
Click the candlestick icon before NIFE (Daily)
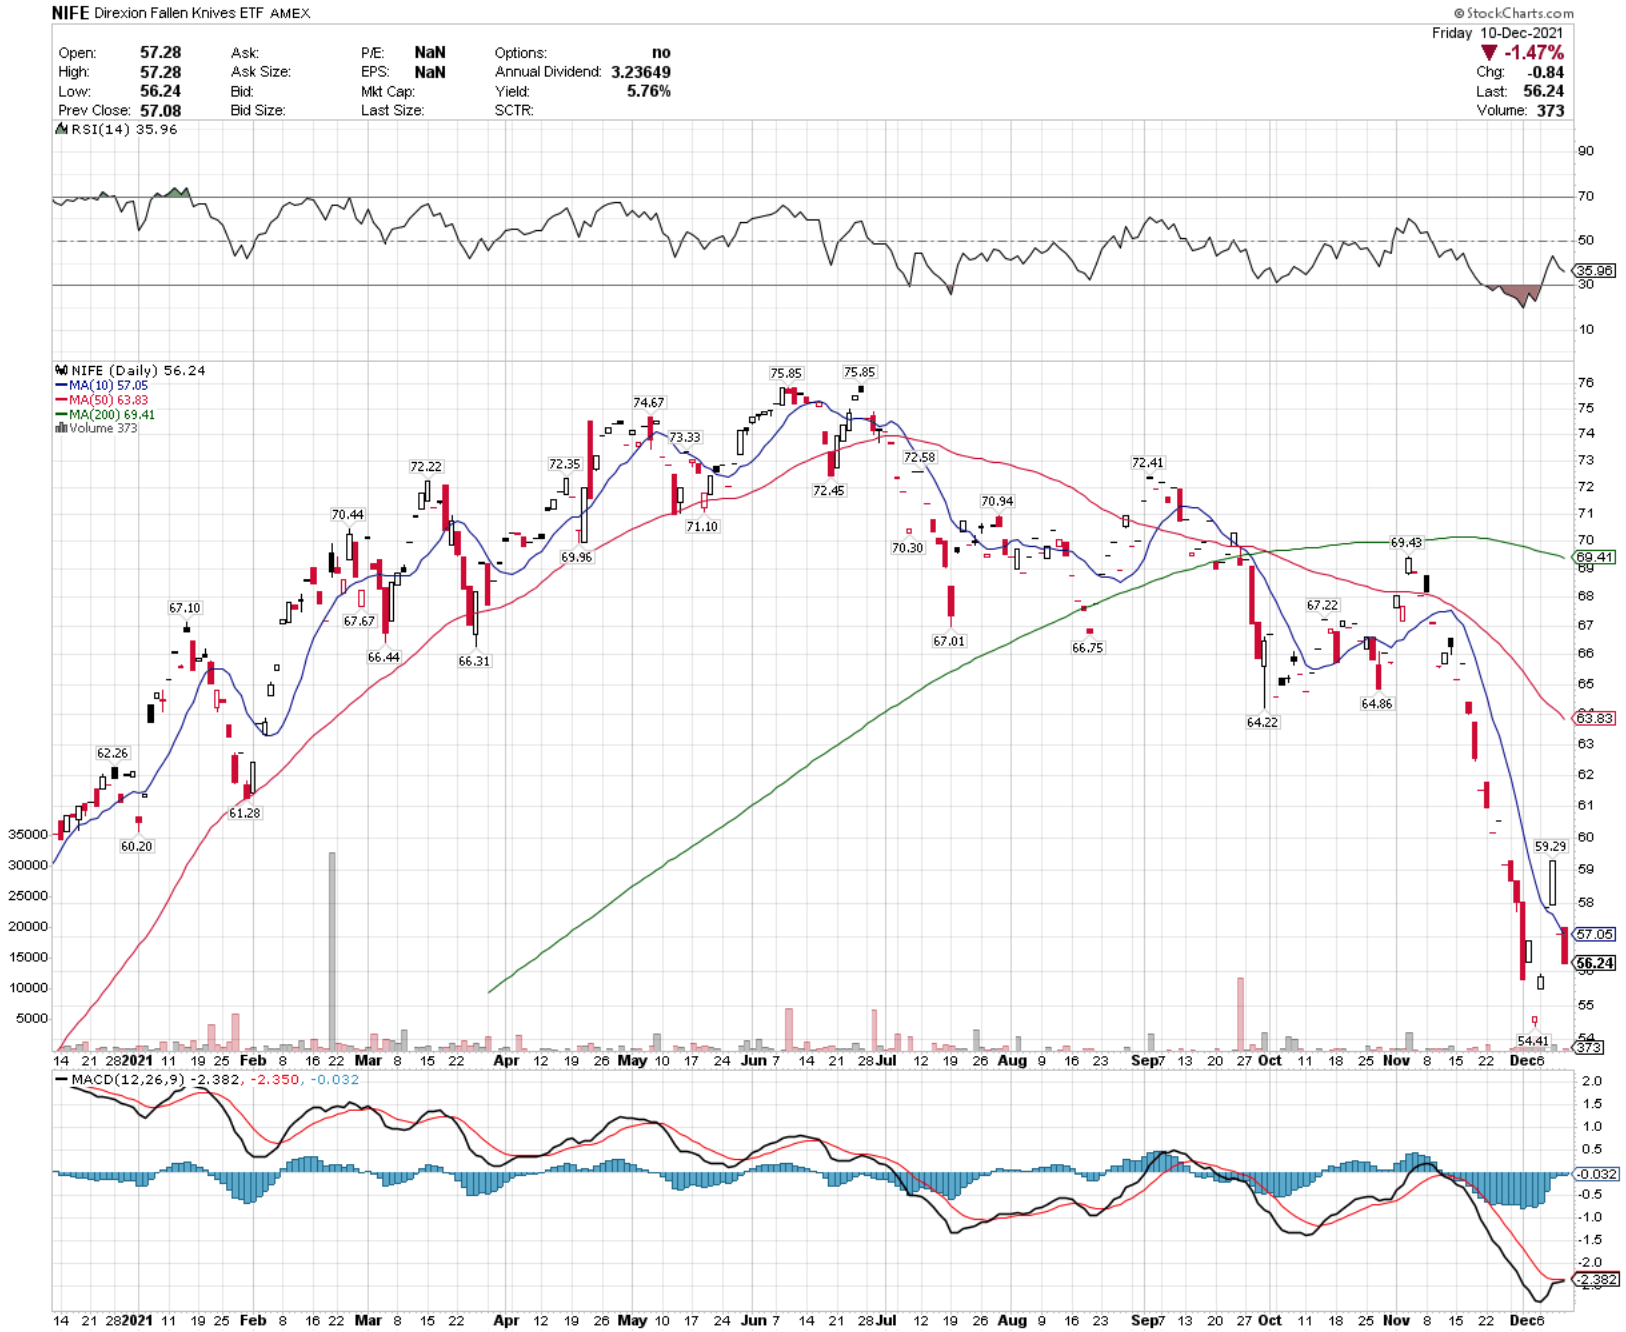click(x=61, y=370)
